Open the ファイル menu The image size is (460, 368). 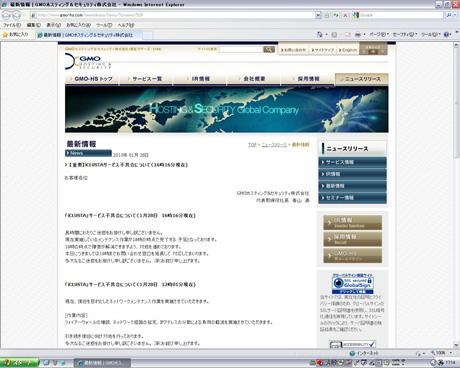pyautogui.click(x=12, y=25)
